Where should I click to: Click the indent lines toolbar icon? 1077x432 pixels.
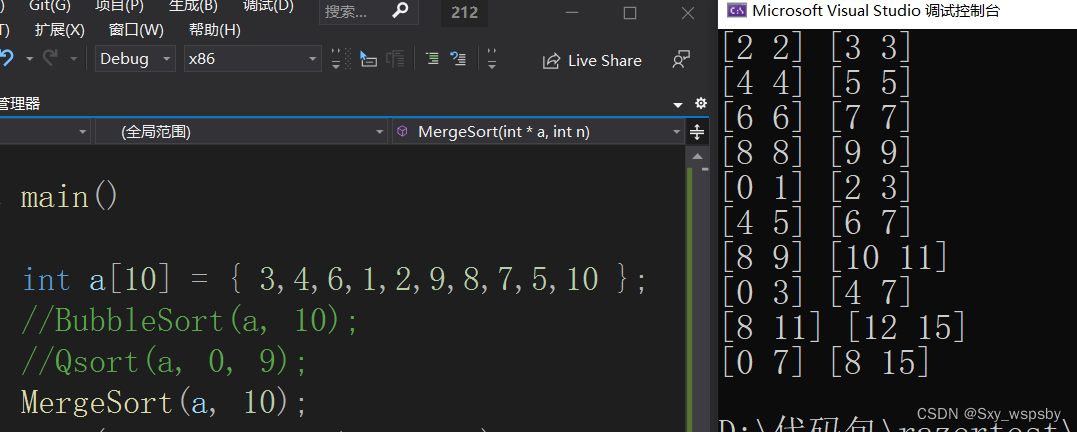click(x=432, y=59)
